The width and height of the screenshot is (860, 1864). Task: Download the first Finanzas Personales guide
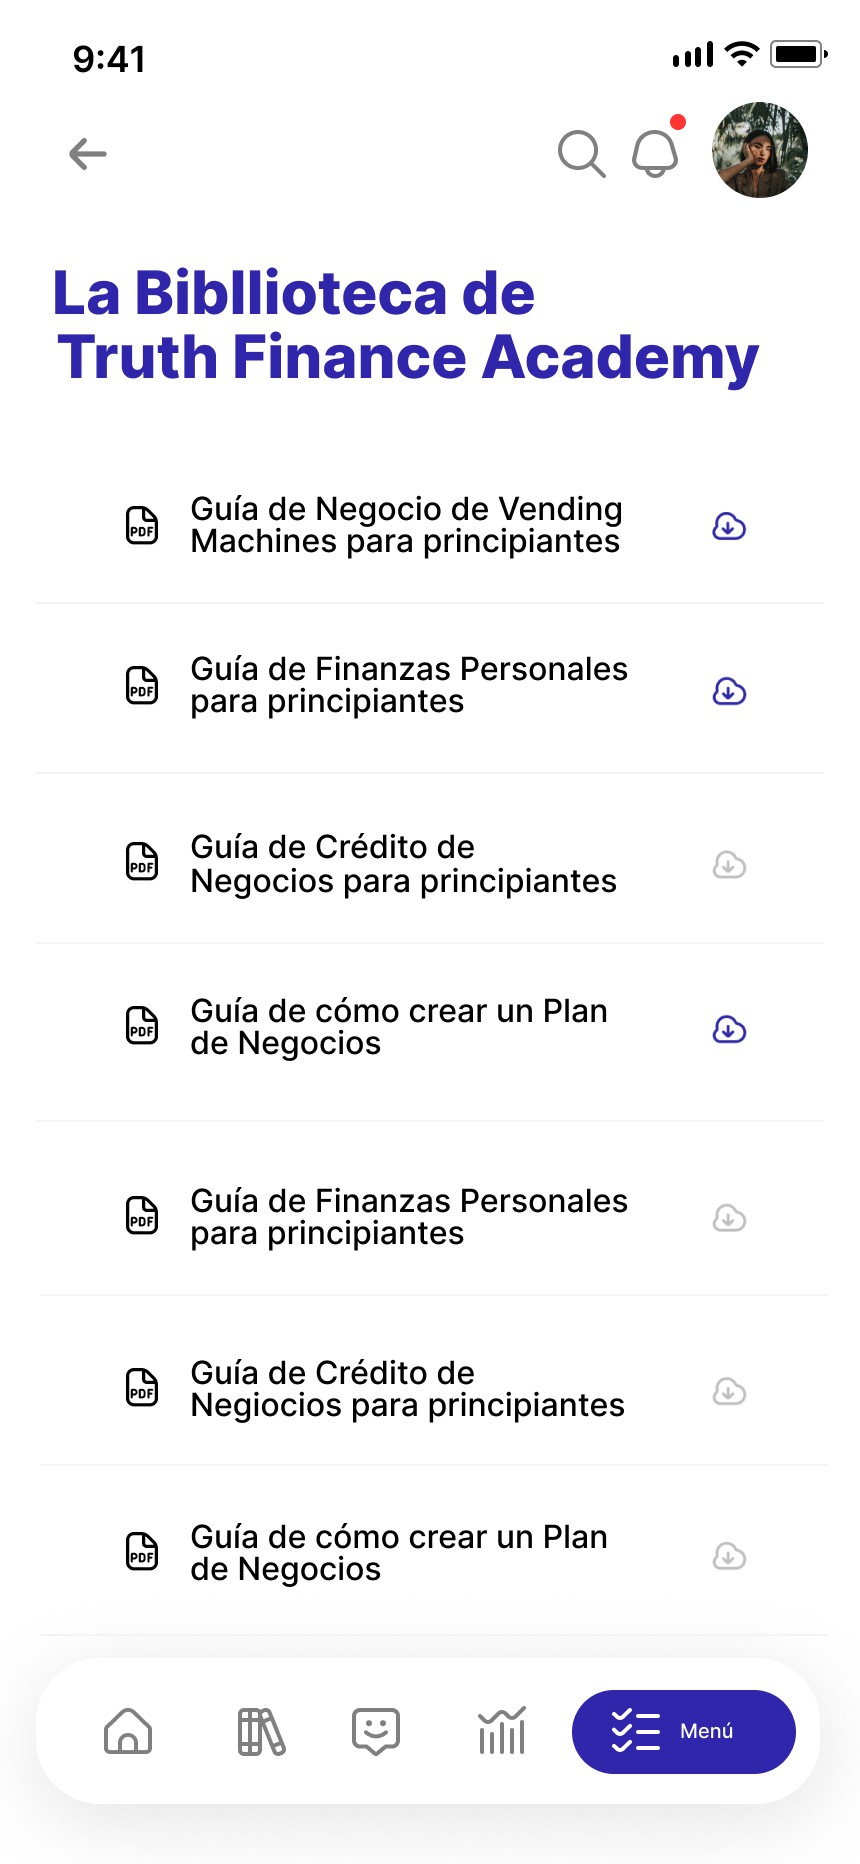729,691
